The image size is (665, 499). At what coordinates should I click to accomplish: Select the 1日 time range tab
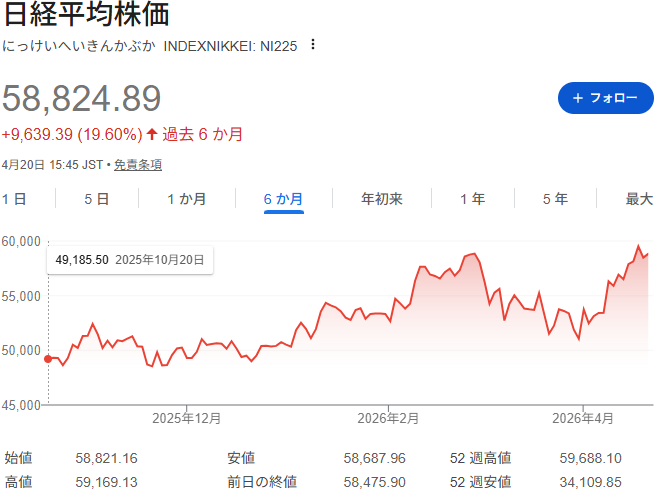(14, 199)
